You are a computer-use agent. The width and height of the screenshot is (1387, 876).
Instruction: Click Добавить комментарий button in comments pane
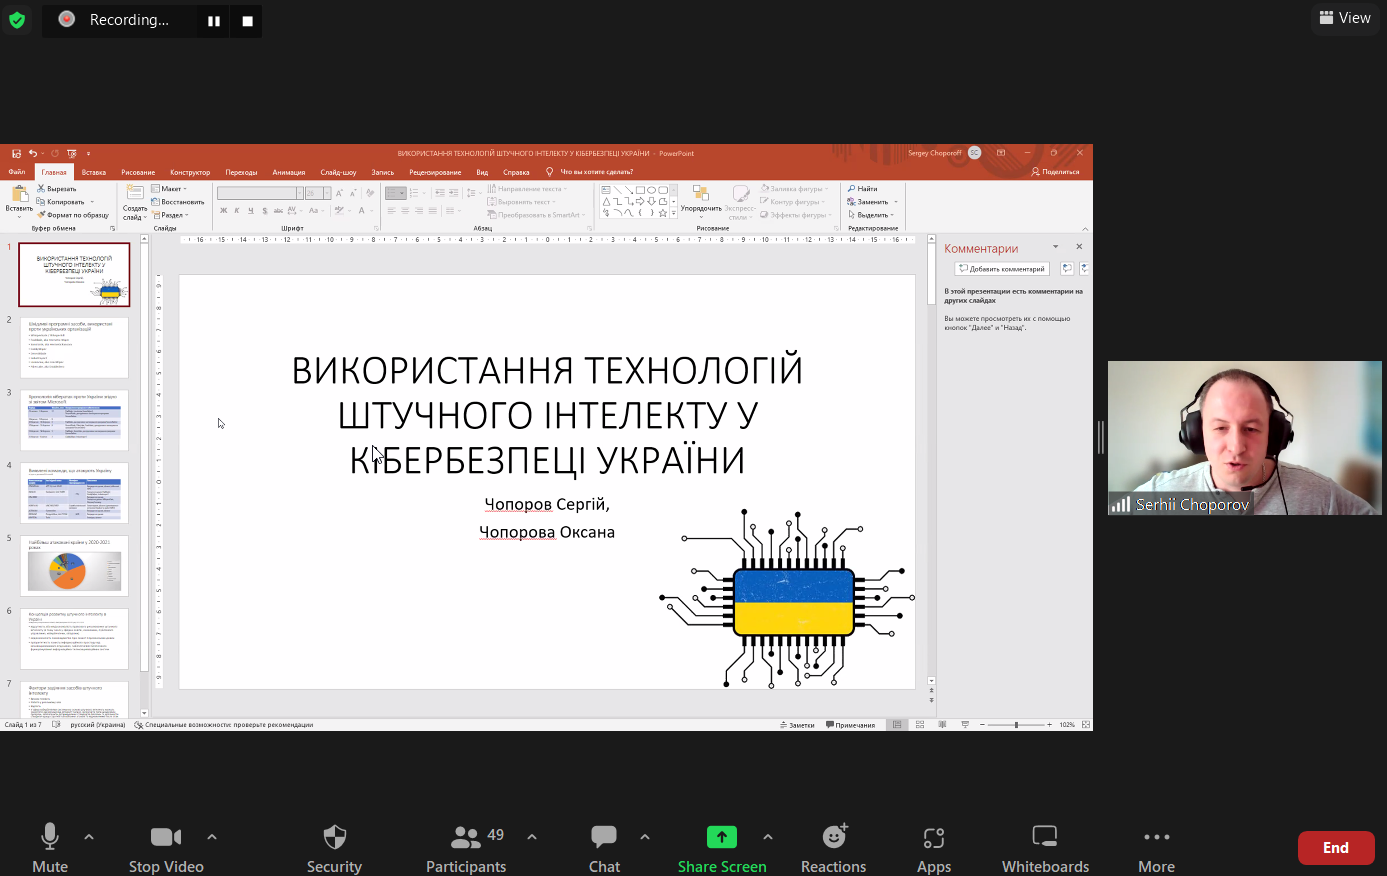[1001, 269]
